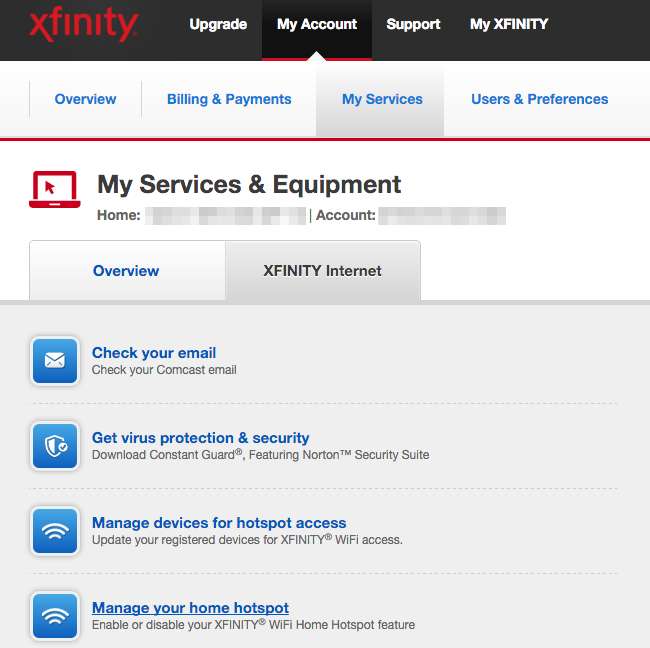Click the 'Download Constant Guard' description text
Screen dimensions: 650x648
click(260, 455)
